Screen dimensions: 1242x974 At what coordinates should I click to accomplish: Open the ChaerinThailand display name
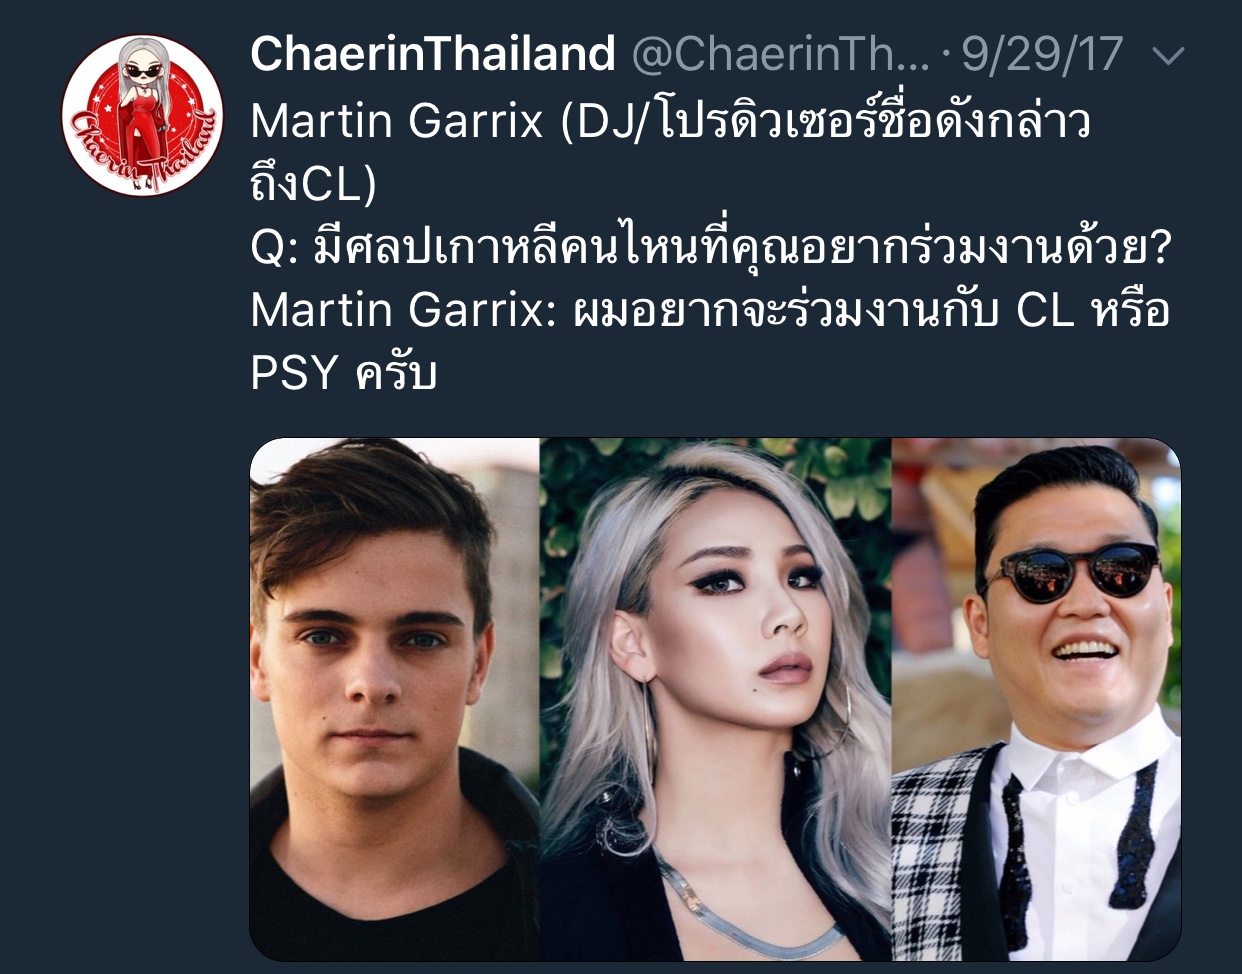(433, 54)
